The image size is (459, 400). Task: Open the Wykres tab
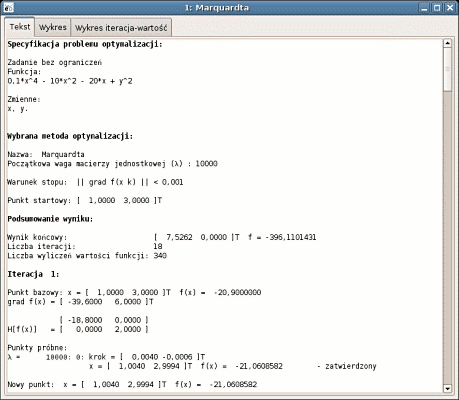53,28
